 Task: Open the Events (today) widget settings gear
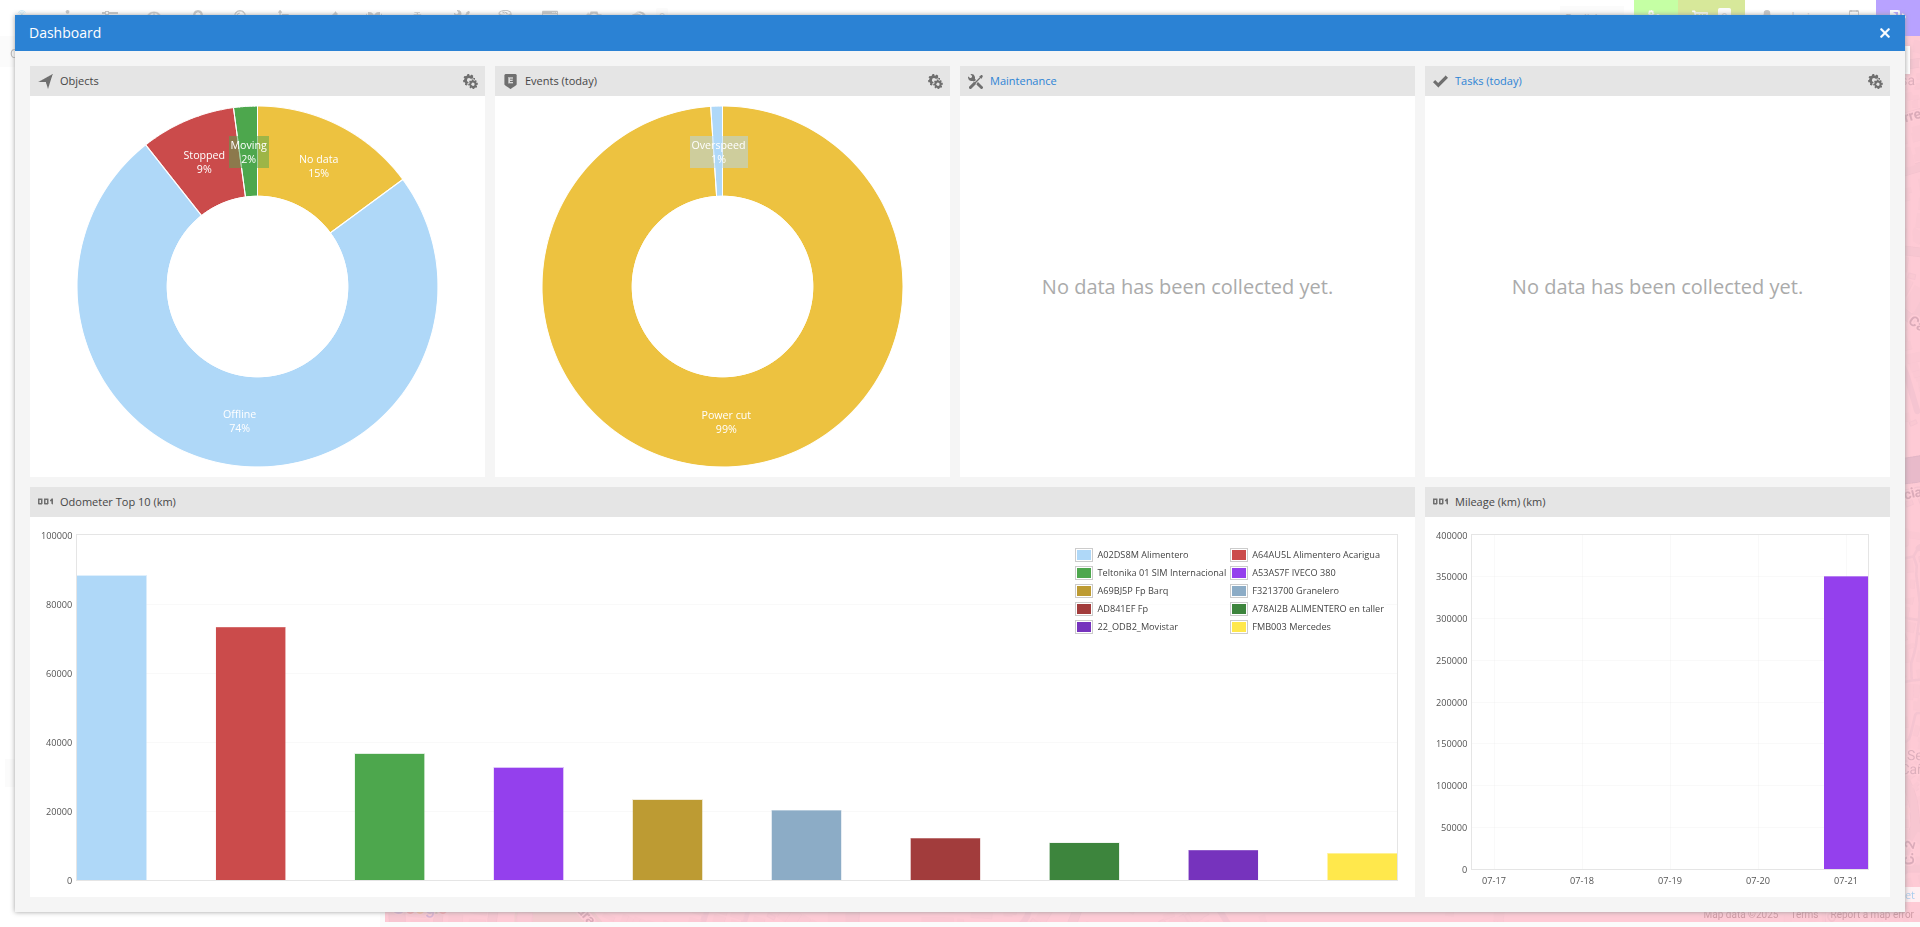tap(934, 81)
